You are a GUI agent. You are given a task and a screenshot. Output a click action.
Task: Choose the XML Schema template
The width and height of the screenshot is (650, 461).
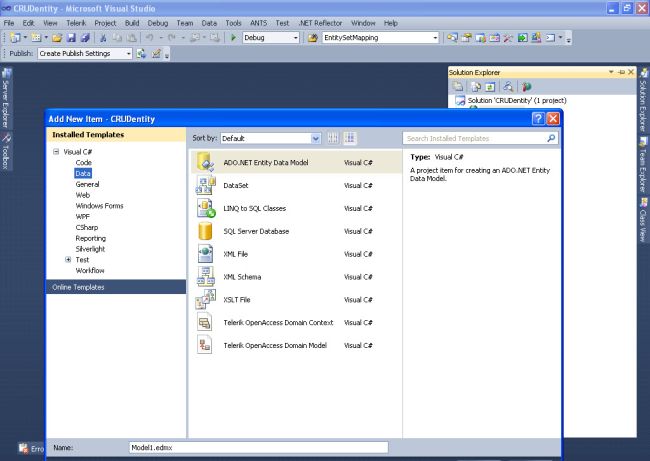242,277
